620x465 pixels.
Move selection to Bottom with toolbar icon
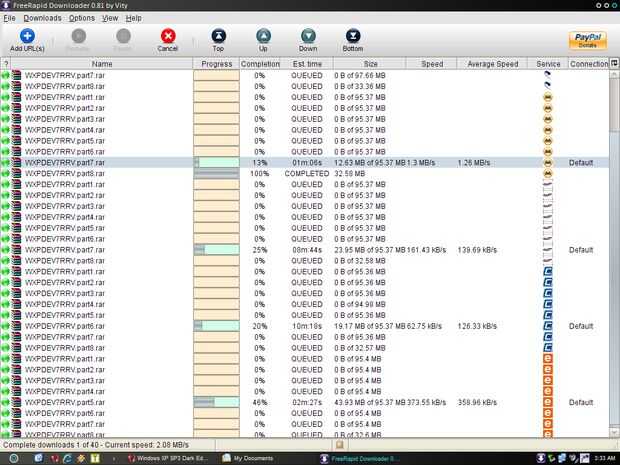pos(353,36)
